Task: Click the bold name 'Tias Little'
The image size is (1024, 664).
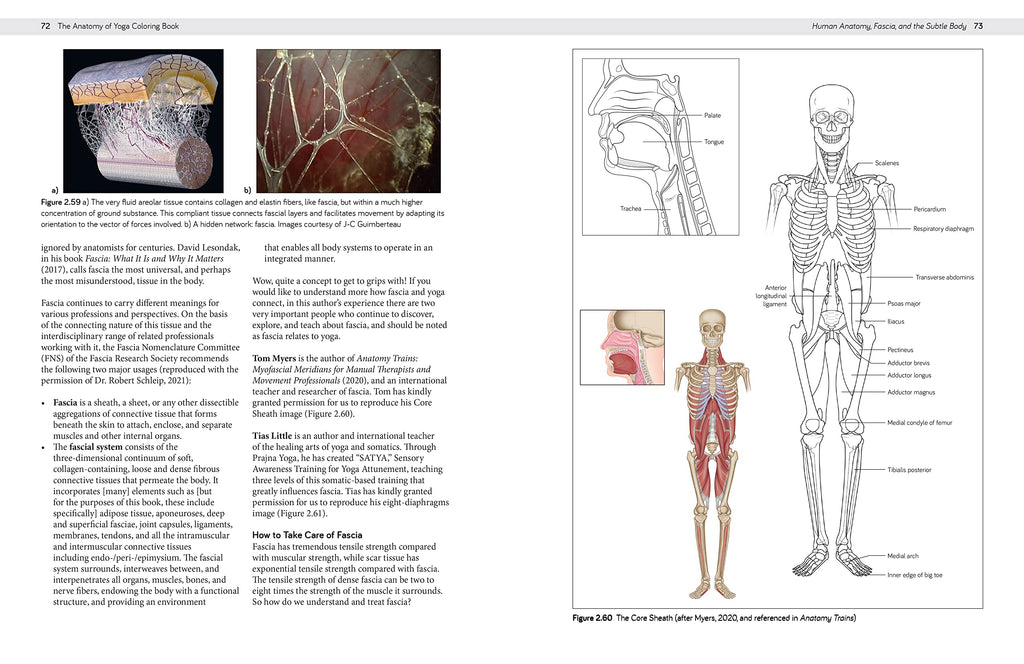Action: [x=272, y=435]
